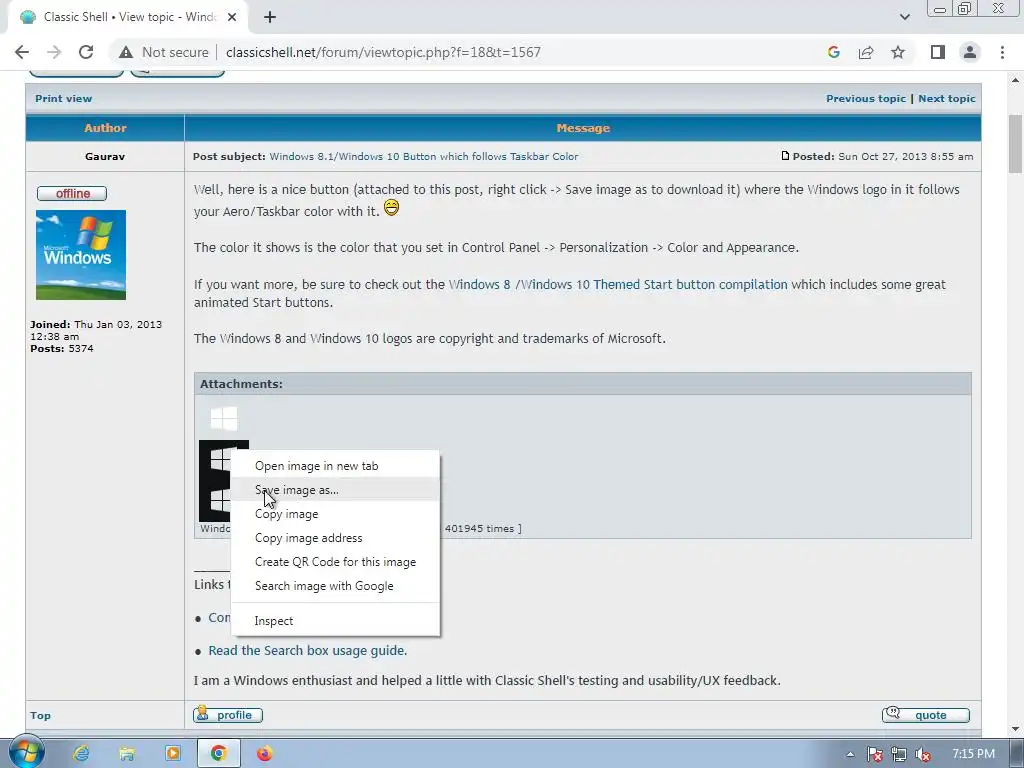This screenshot has width=1024, height=768.
Task: Click the offline status badge
Action: click(x=72, y=193)
